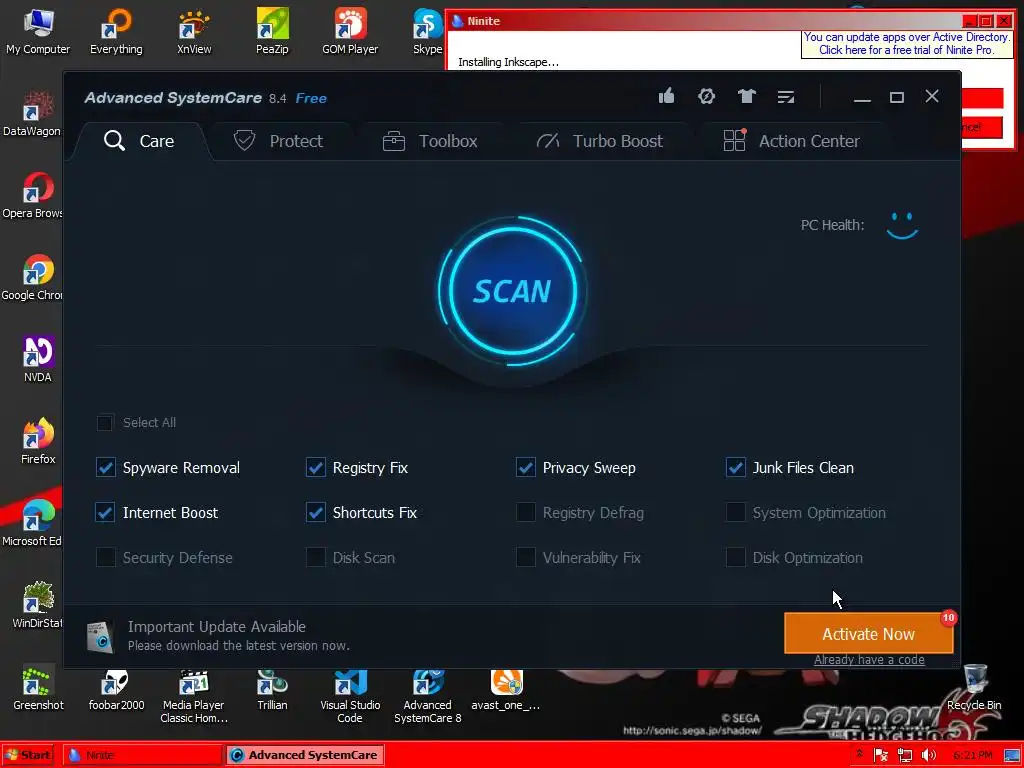Enable Disk Optimization checkbox
Viewport: 1024px width, 768px height.
[735, 558]
